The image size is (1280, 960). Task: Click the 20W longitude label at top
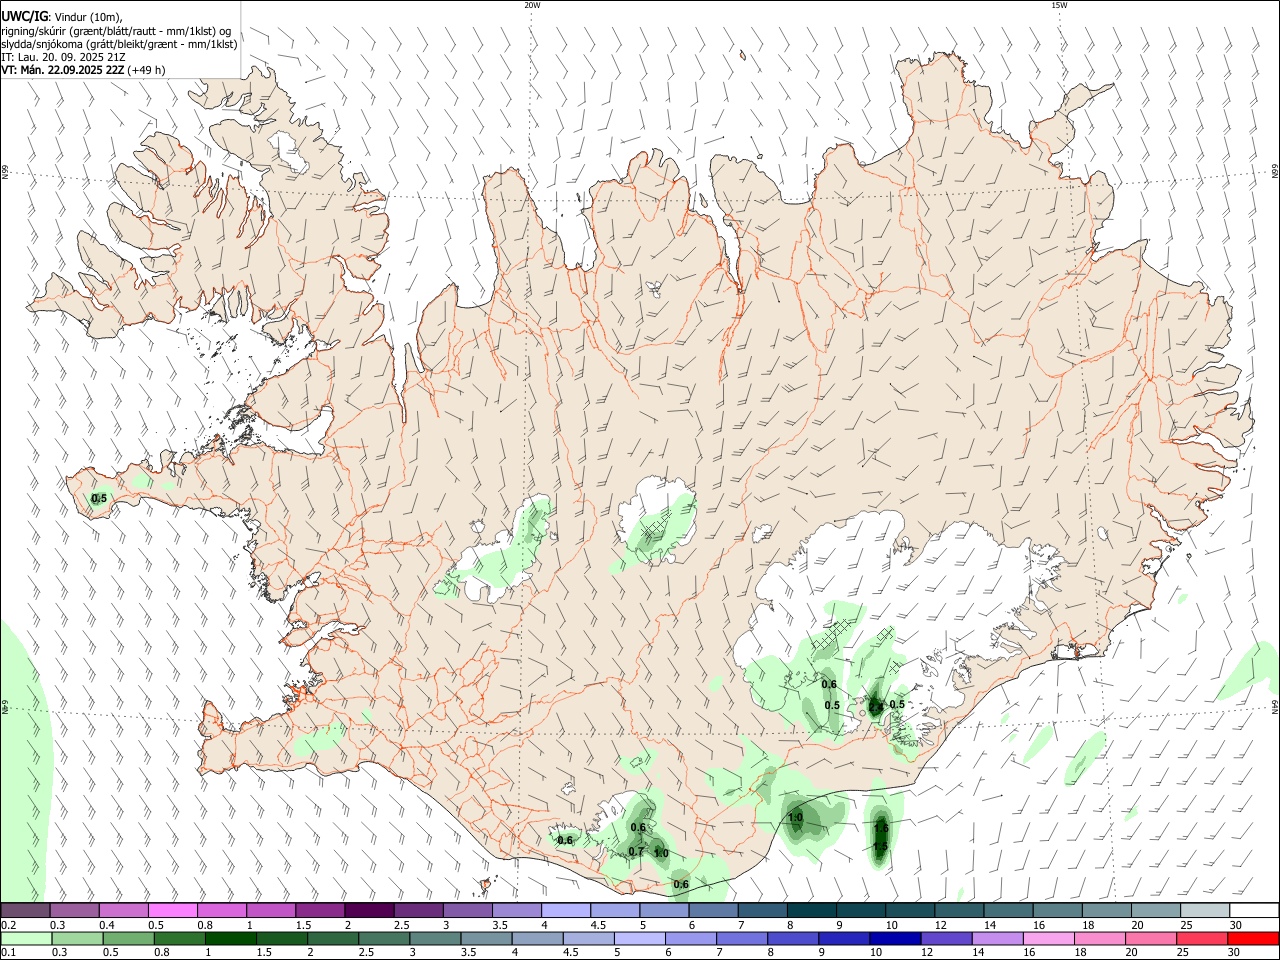pyautogui.click(x=532, y=5)
